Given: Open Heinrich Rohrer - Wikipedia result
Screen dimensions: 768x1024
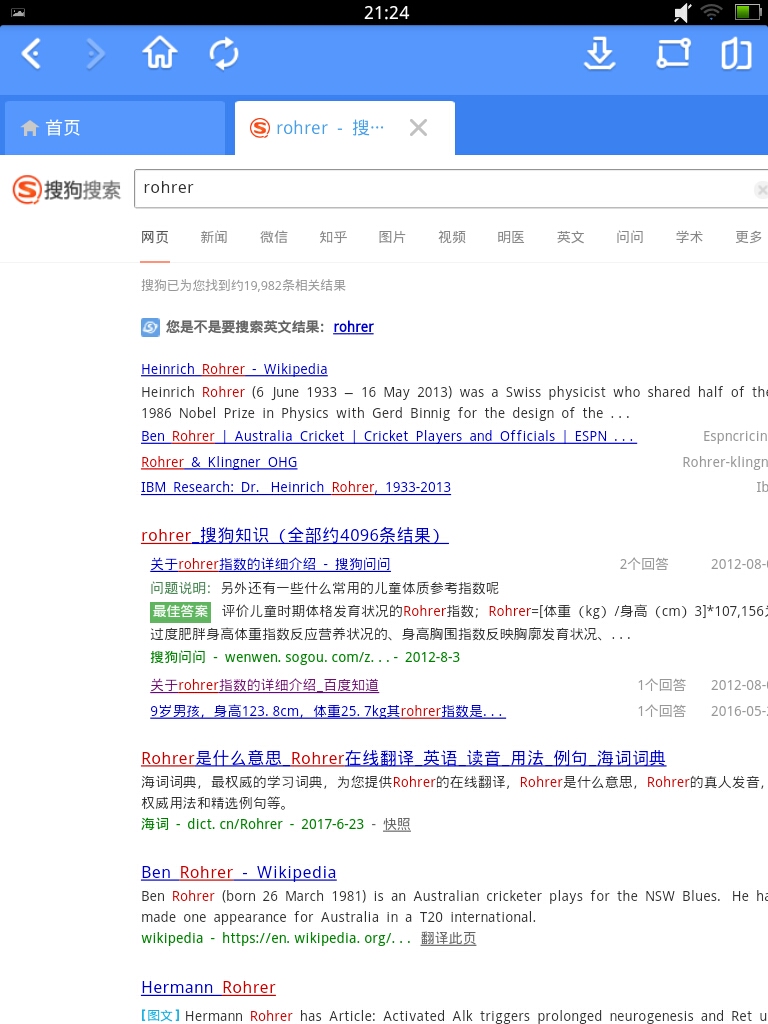Looking at the screenshot, I should coord(234,369).
